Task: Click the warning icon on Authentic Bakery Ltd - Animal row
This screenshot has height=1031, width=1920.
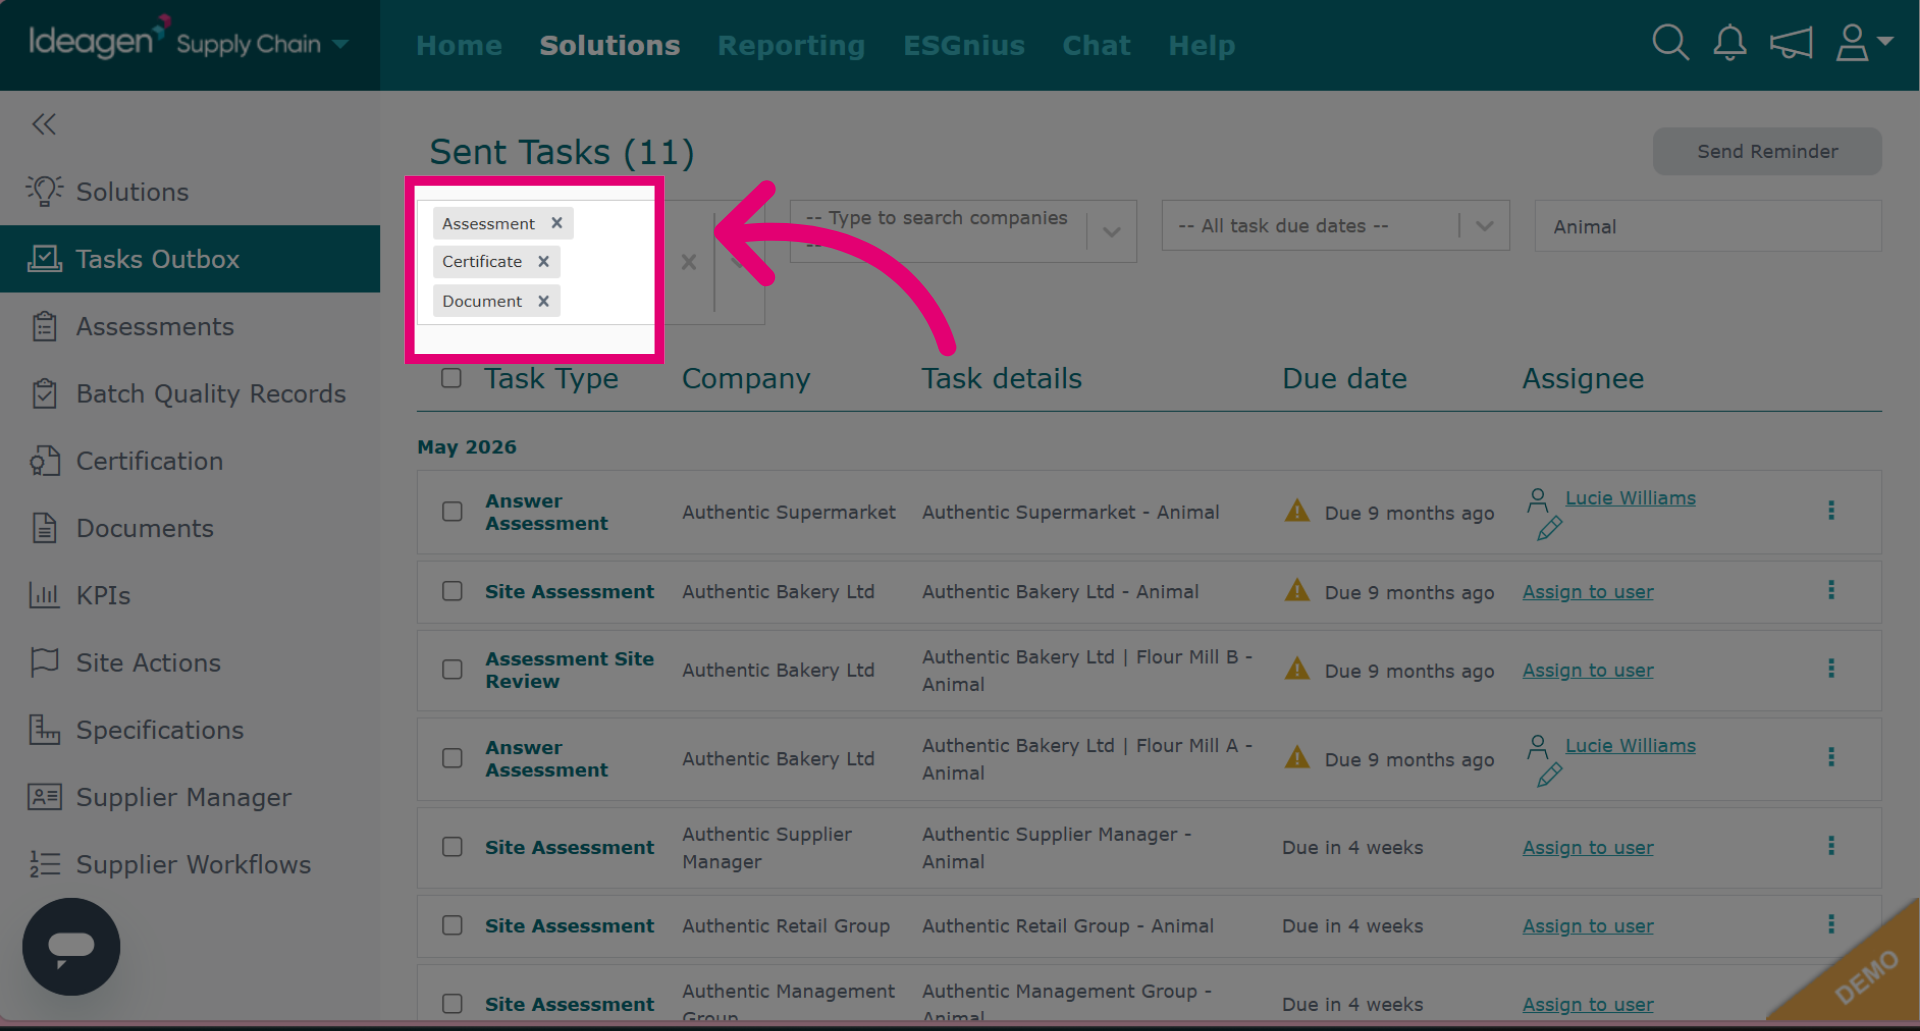Action: click(1297, 590)
